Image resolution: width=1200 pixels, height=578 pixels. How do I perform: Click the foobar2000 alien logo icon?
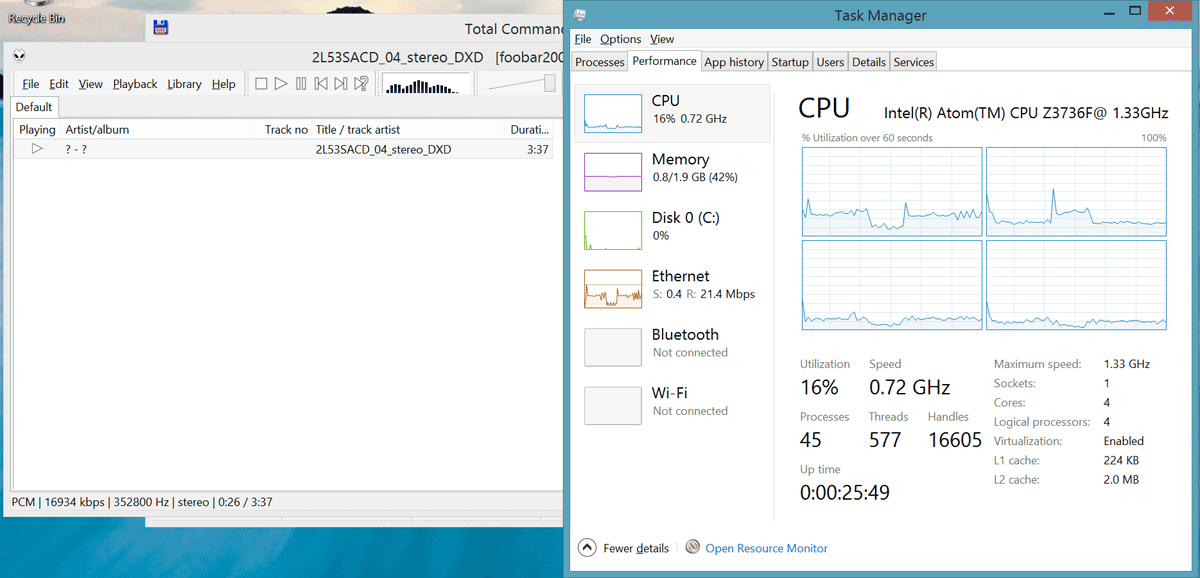[19, 57]
